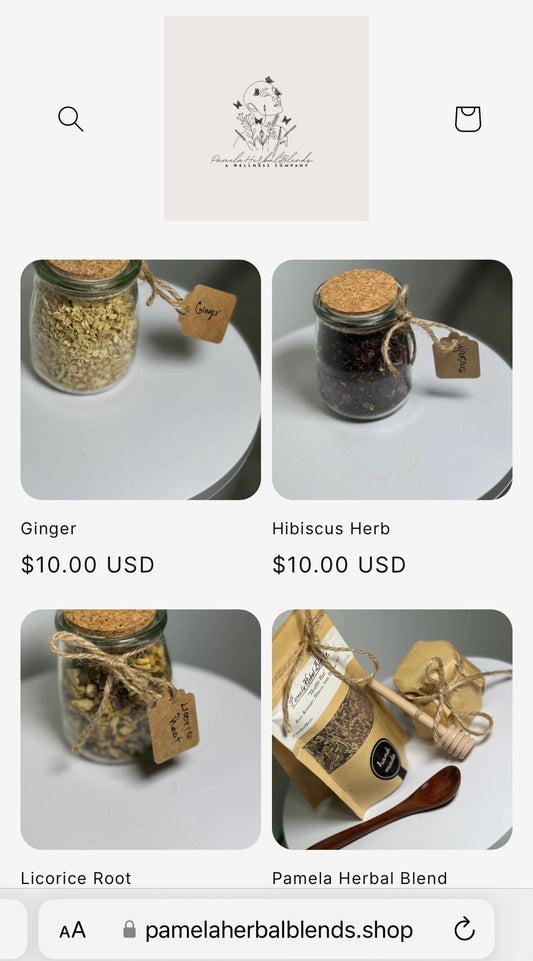Tap the padlock security icon
Screen dimensions: 533x961
129,929
